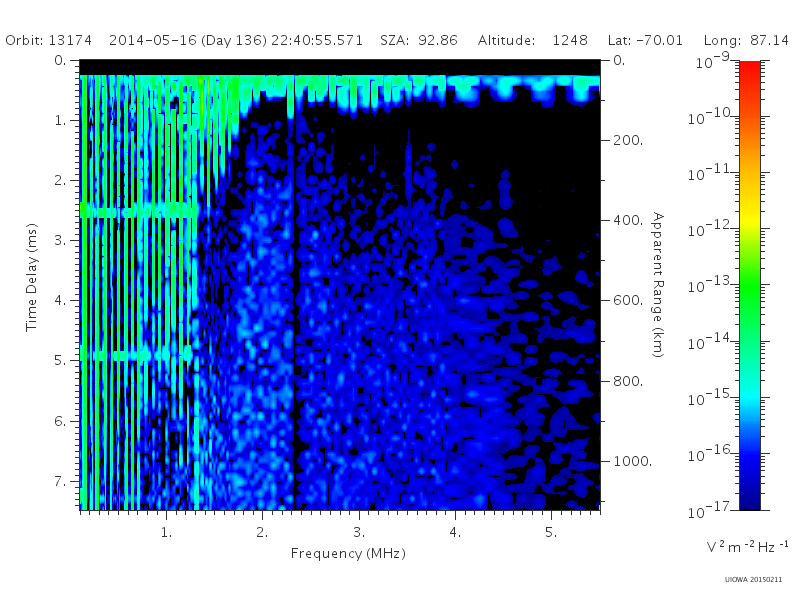This screenshot has height=600, width=800.
Task: Click the 'UIOWA 20150211' footer text
Action: [753, 580]
